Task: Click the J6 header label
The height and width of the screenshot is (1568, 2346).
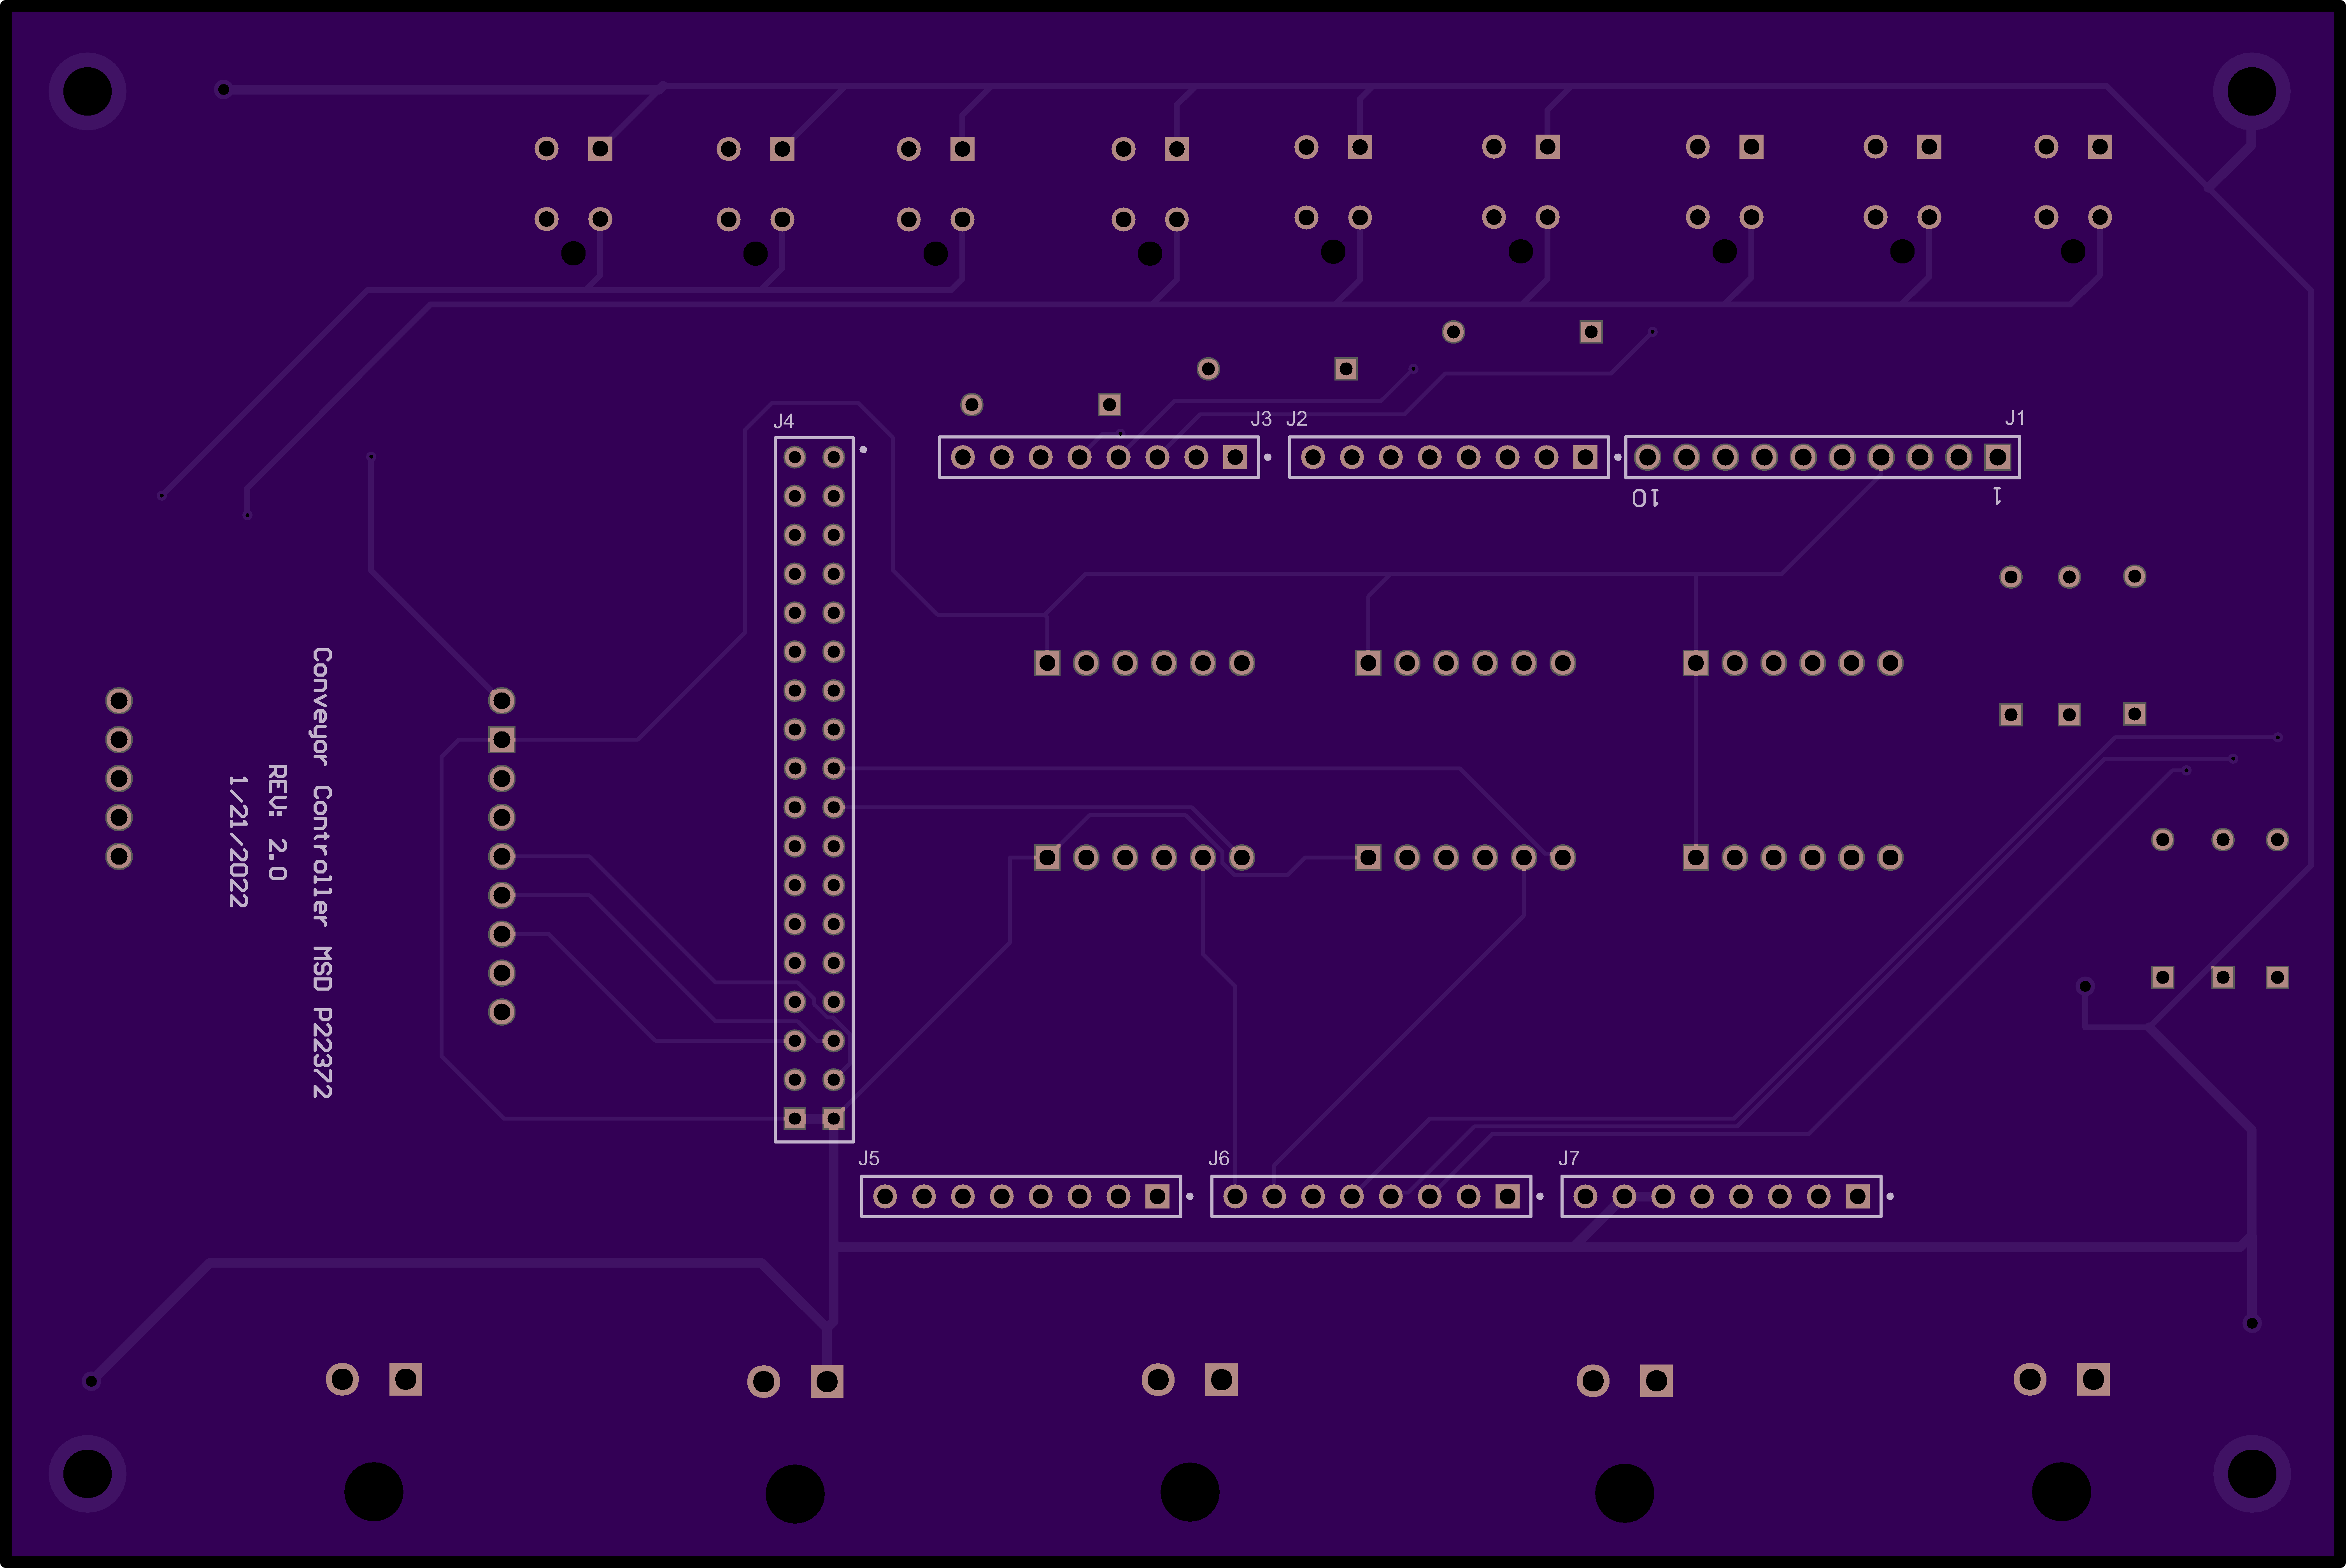Action: click(x=1218, y=1158)
